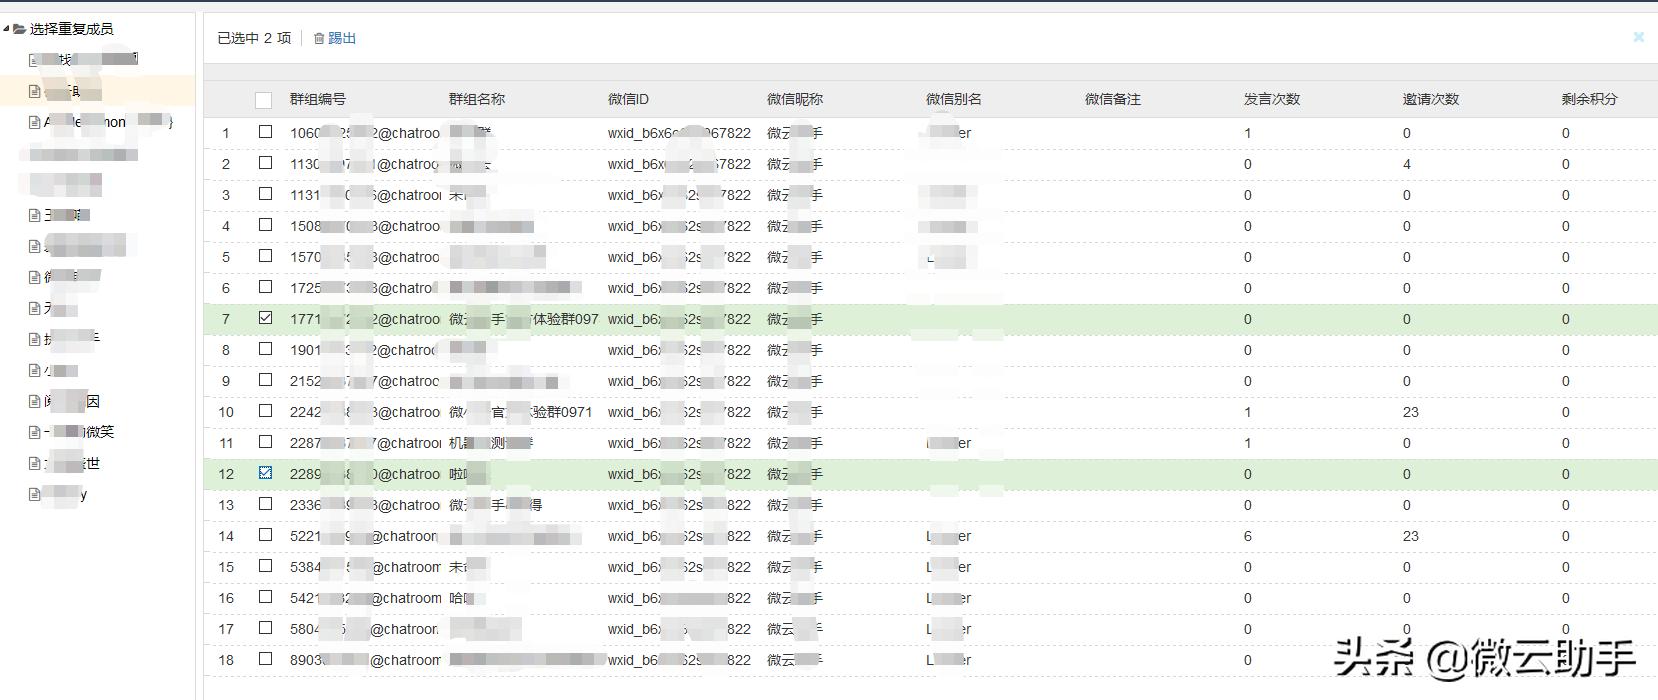Click group name ending 体验群097 in row 7

coord(524,319)
